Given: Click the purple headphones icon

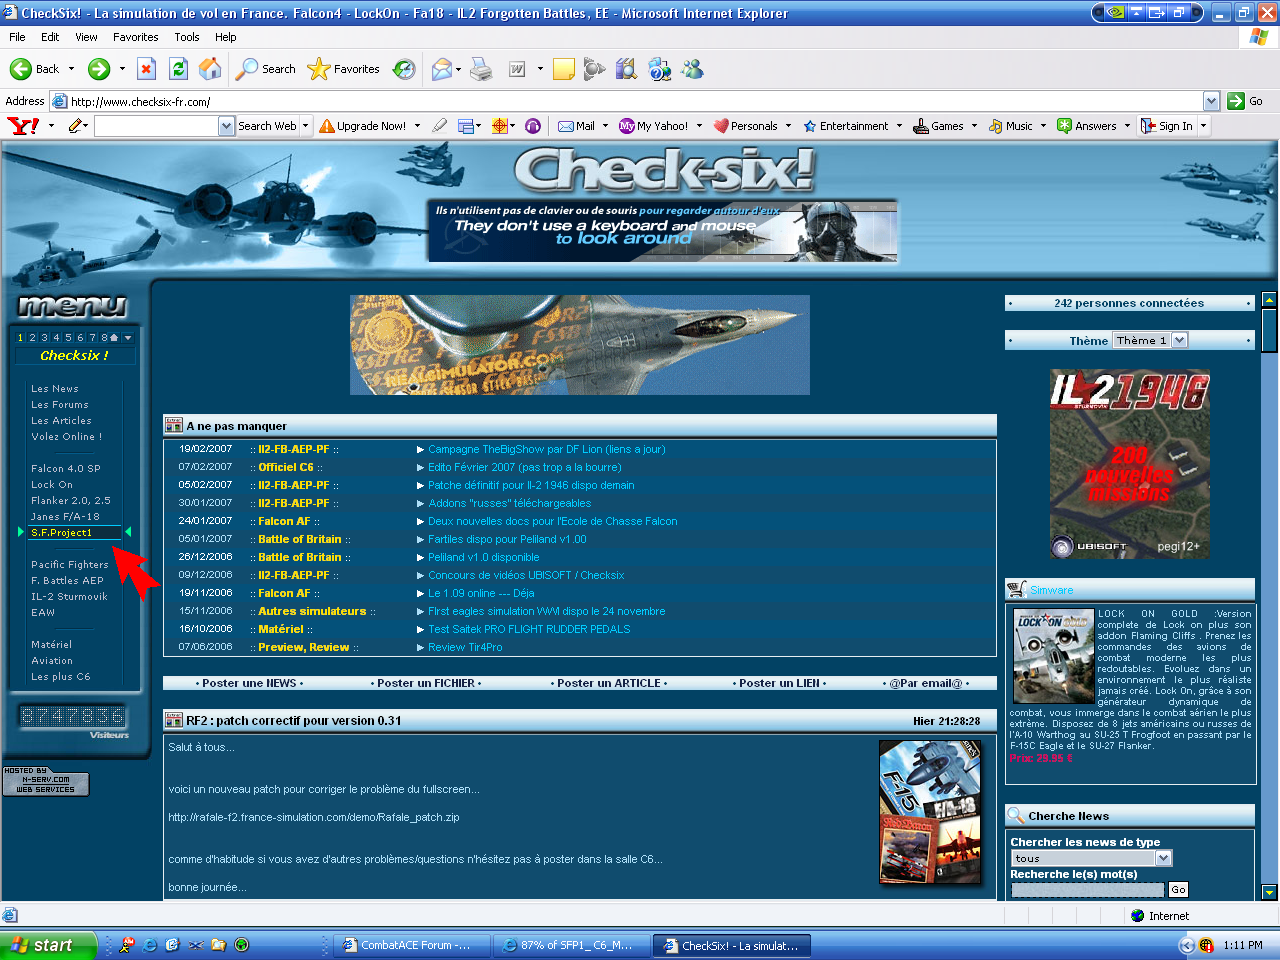Looking at the screenshot, I should (x=533, y=126).
